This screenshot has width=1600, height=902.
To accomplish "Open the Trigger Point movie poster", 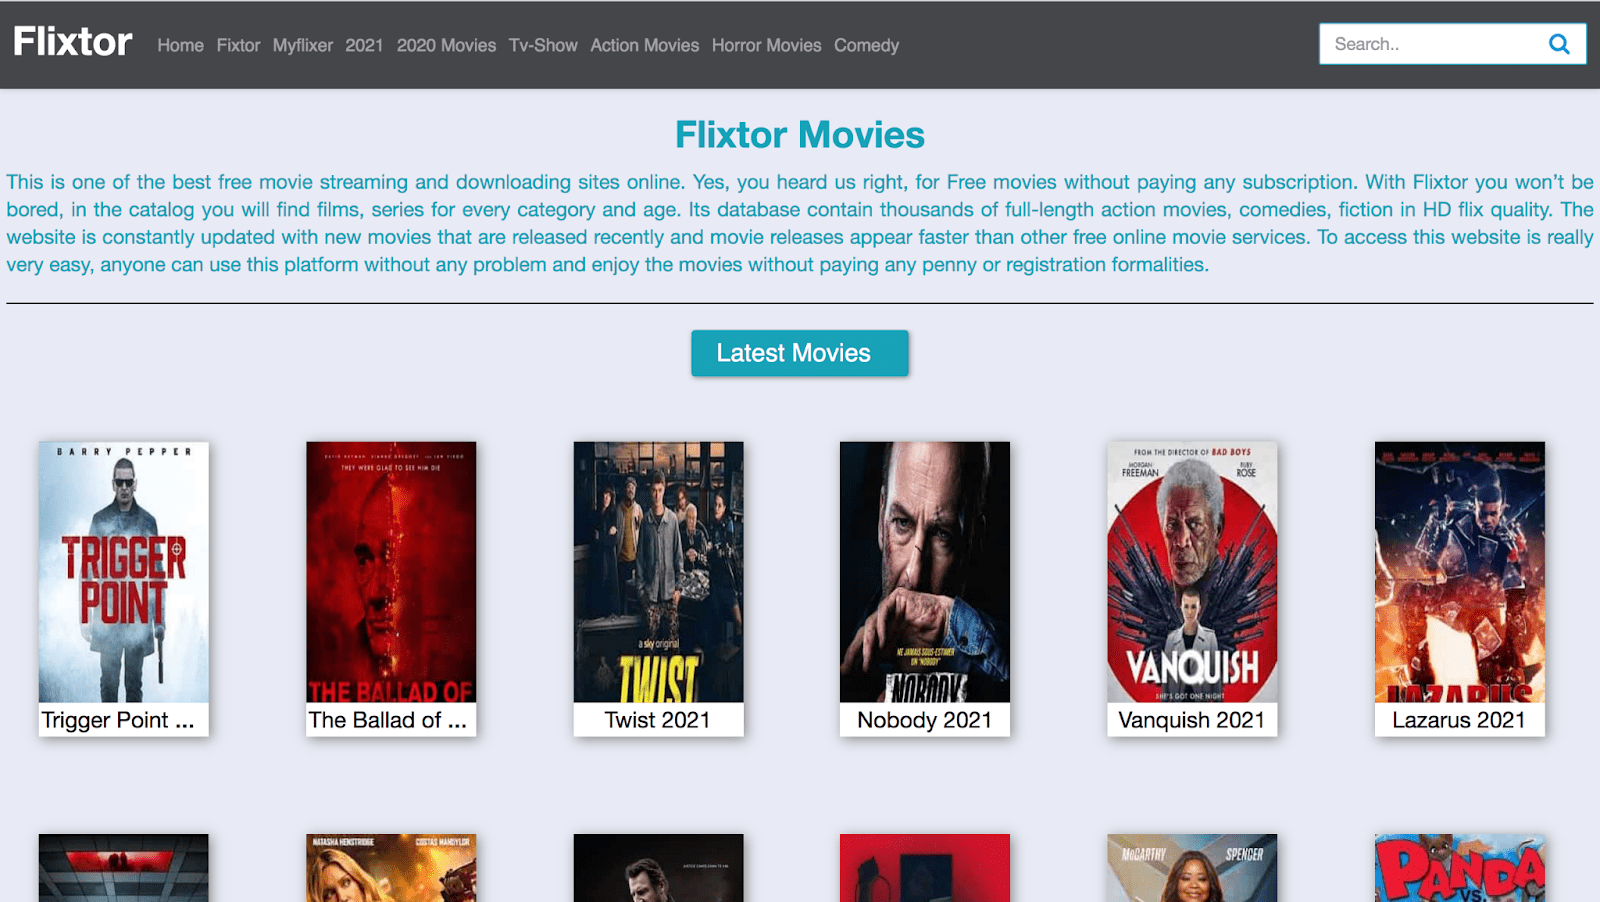I will coord(124,572).
